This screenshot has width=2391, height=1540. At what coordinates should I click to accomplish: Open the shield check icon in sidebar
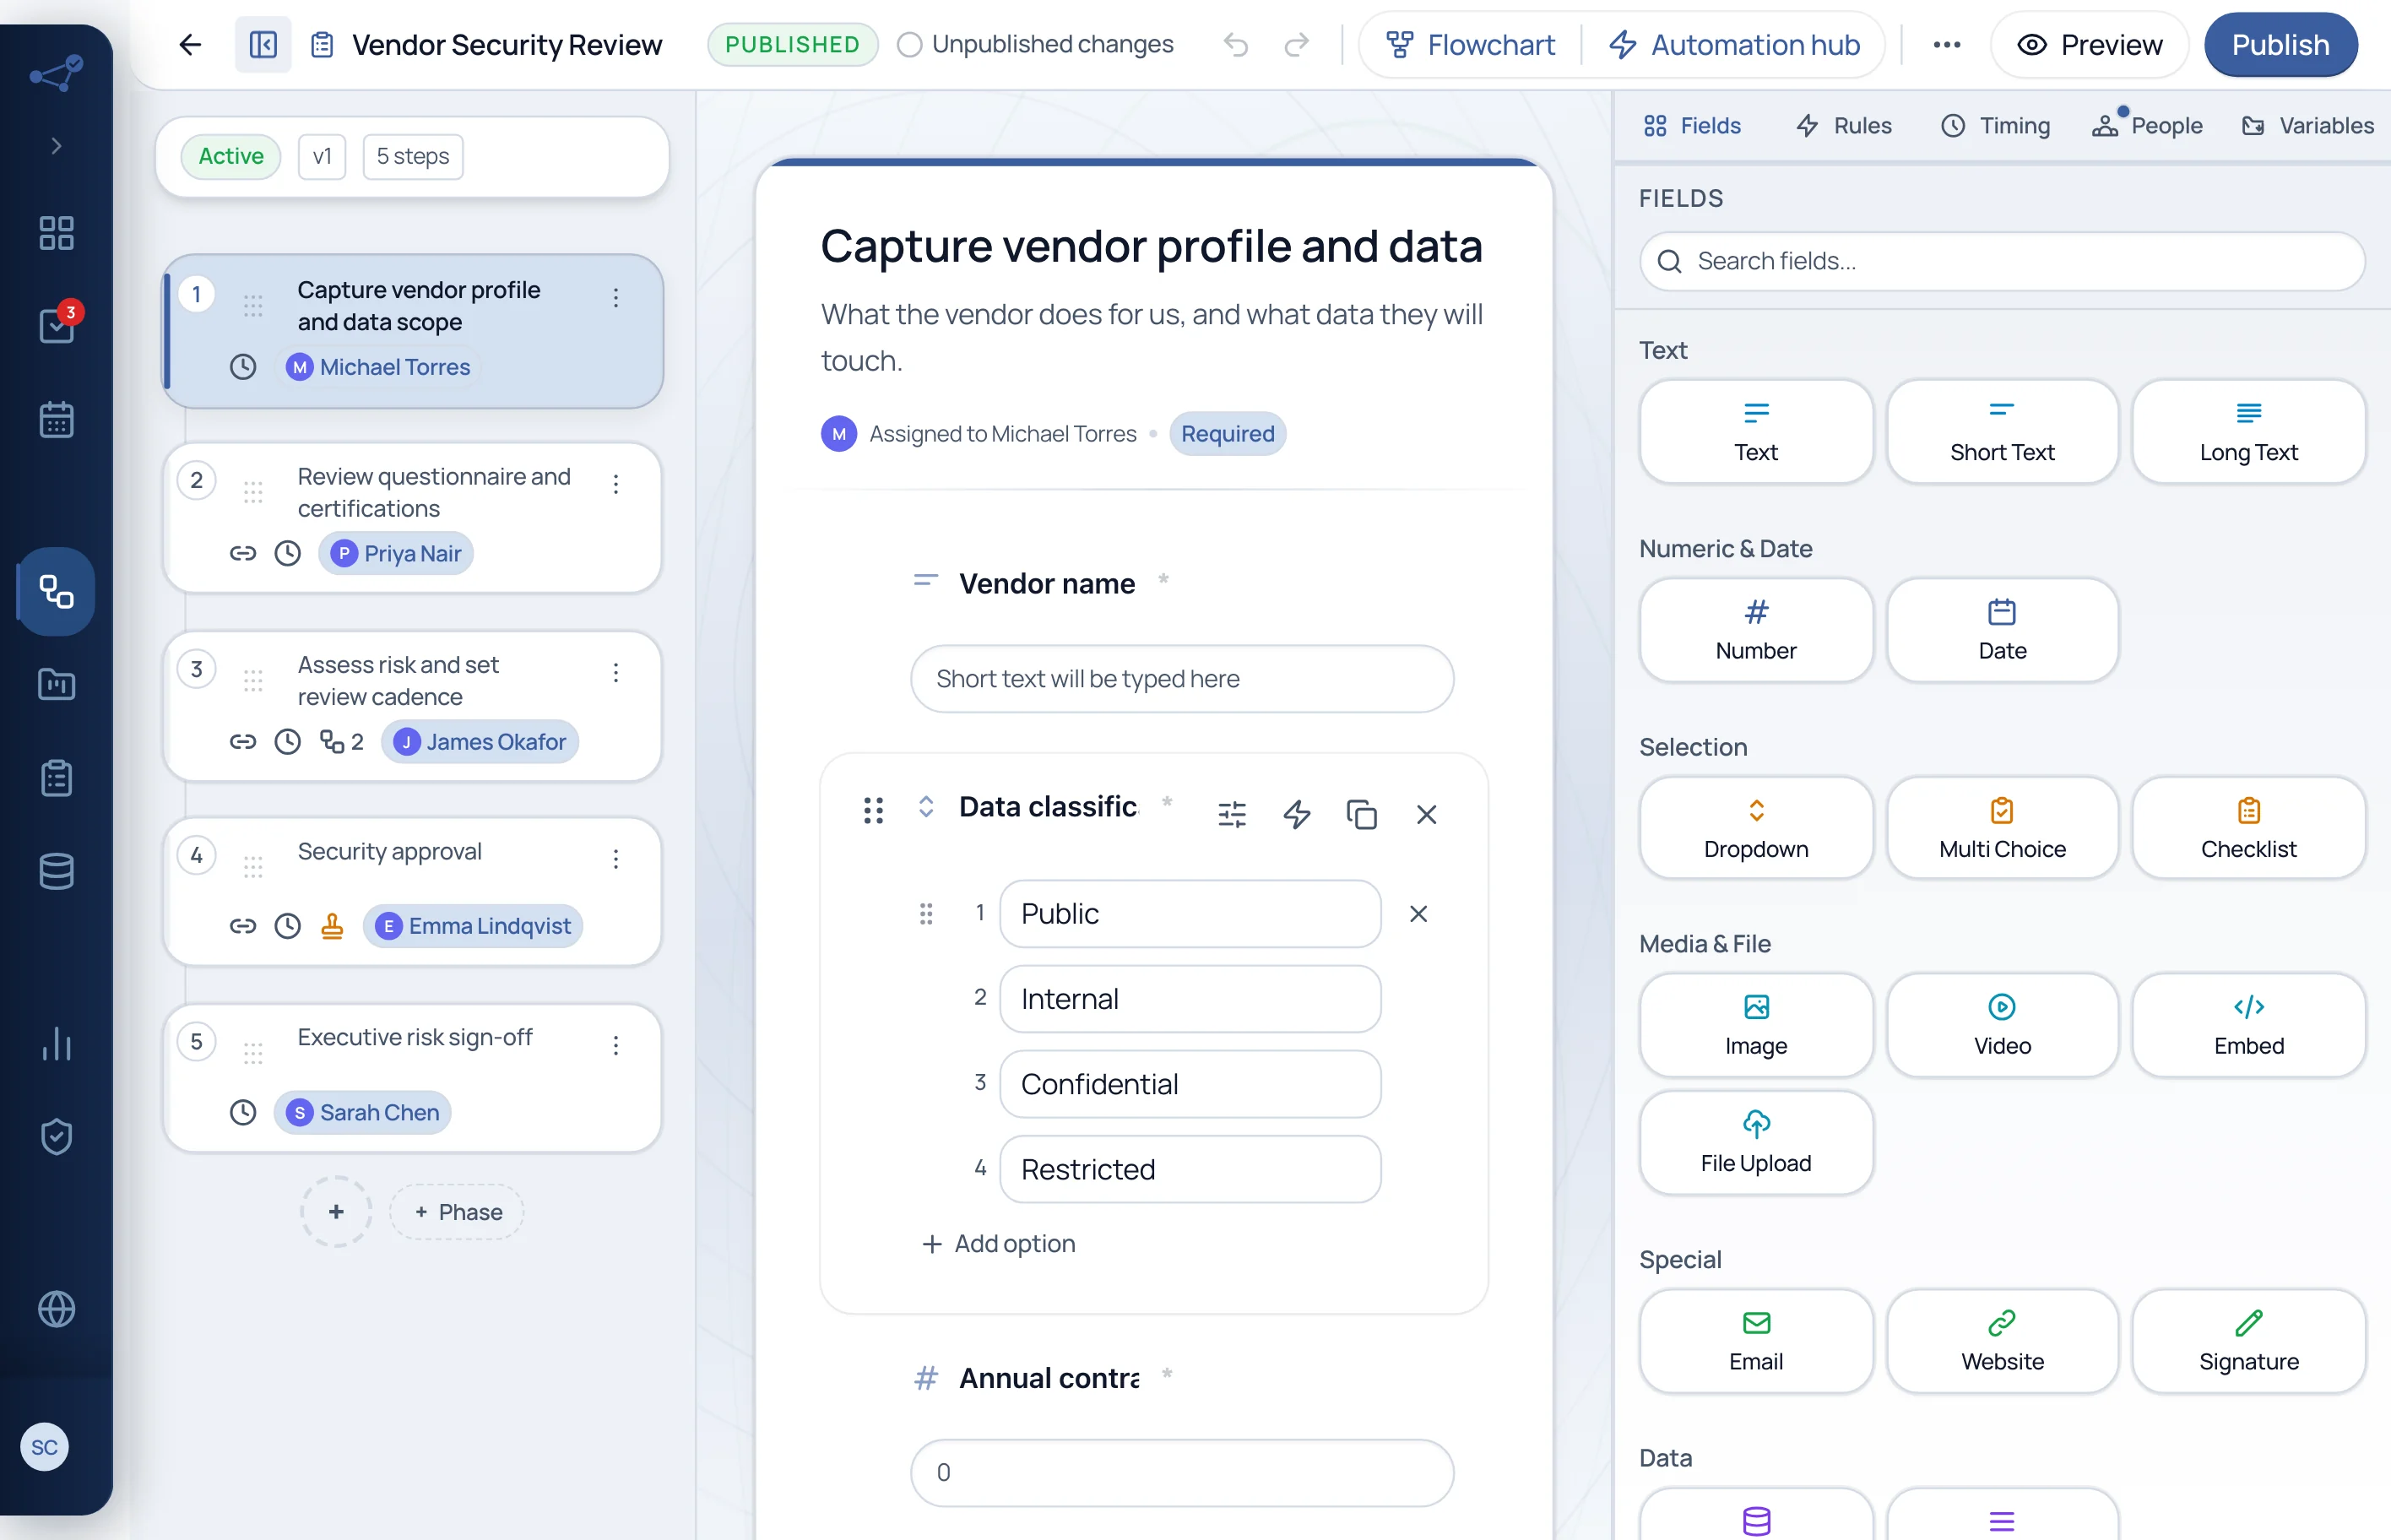56,1136
